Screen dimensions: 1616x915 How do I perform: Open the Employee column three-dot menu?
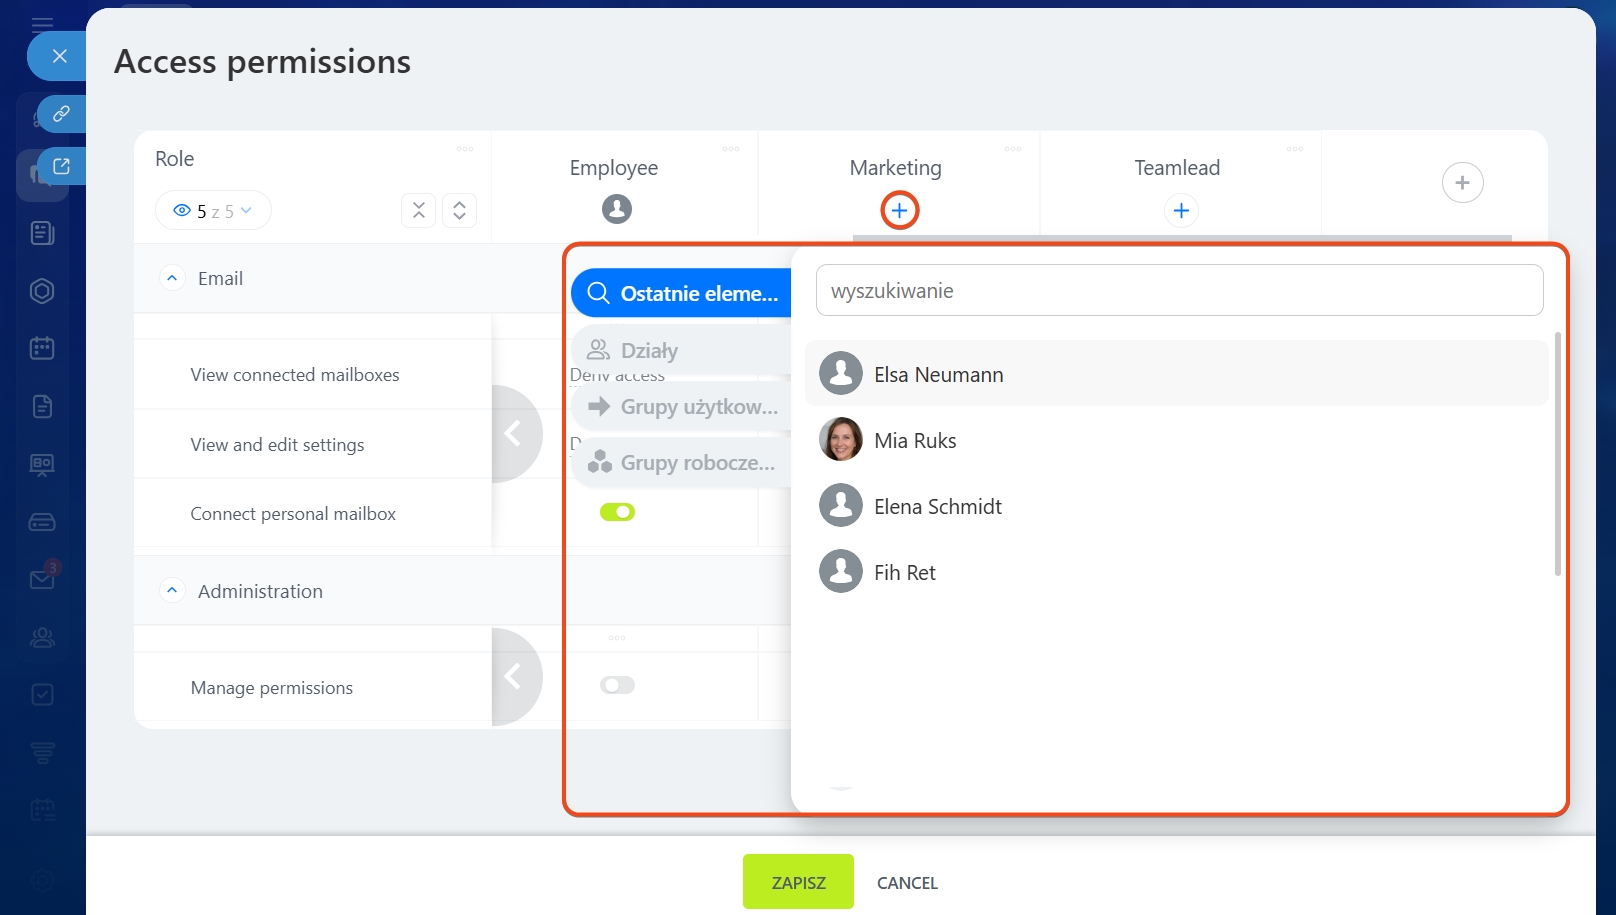[x=731, y=149]
